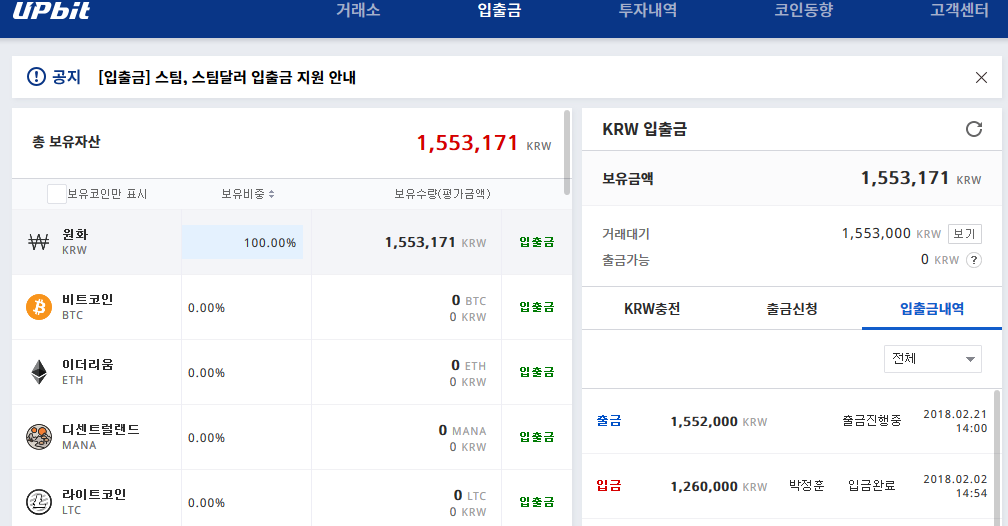Click the Ethereum coin icon
The width and height of the screenshot is (1008, 526).
[x=39, y=372]
